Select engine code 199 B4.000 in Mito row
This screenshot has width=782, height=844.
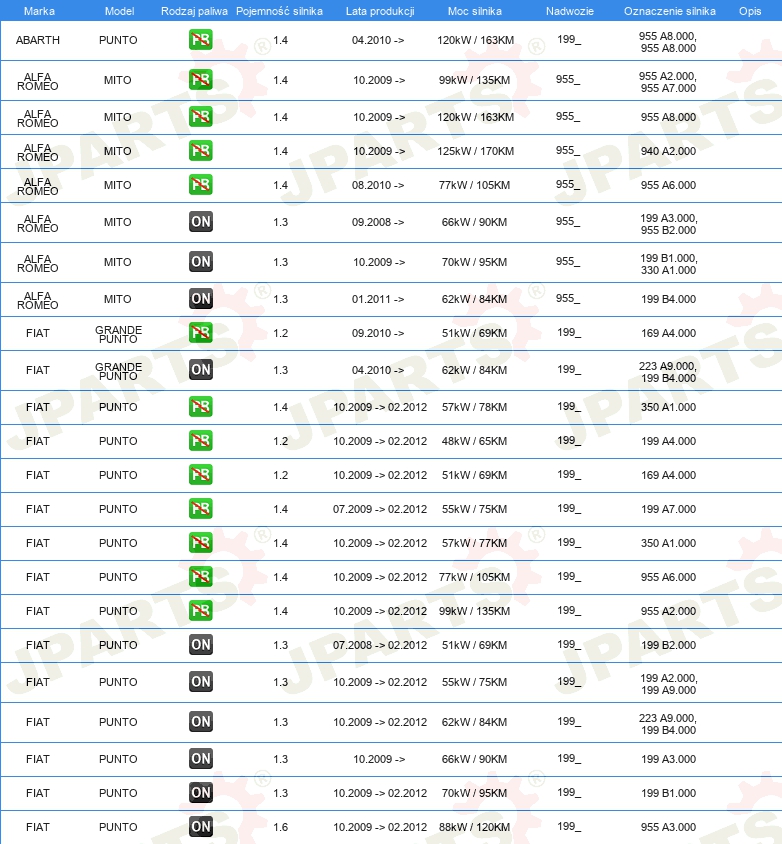pyautogui.click(x=668, y=299)
